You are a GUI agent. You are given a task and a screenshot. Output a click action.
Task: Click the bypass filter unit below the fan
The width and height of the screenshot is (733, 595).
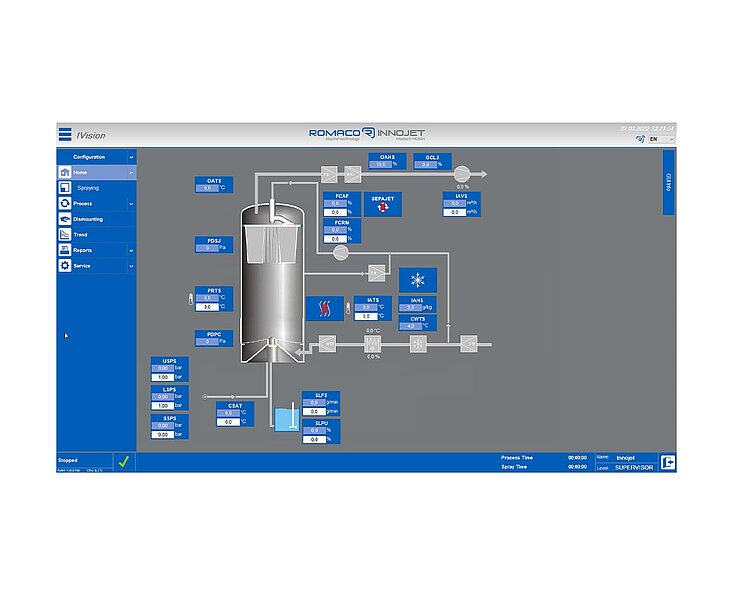point(377,272)
